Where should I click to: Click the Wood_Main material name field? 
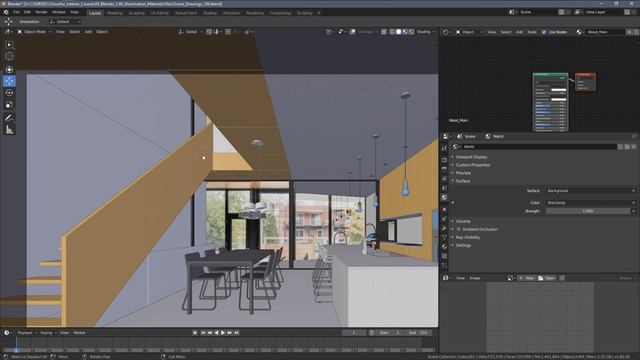coord(606,32)
